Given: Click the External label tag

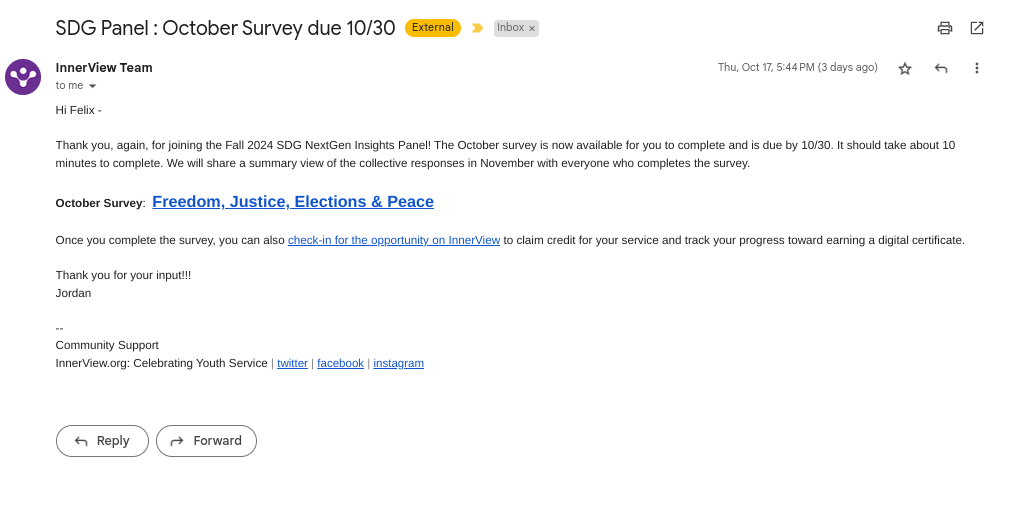Looking at the screenshot, I should click(x=432, y=28).
